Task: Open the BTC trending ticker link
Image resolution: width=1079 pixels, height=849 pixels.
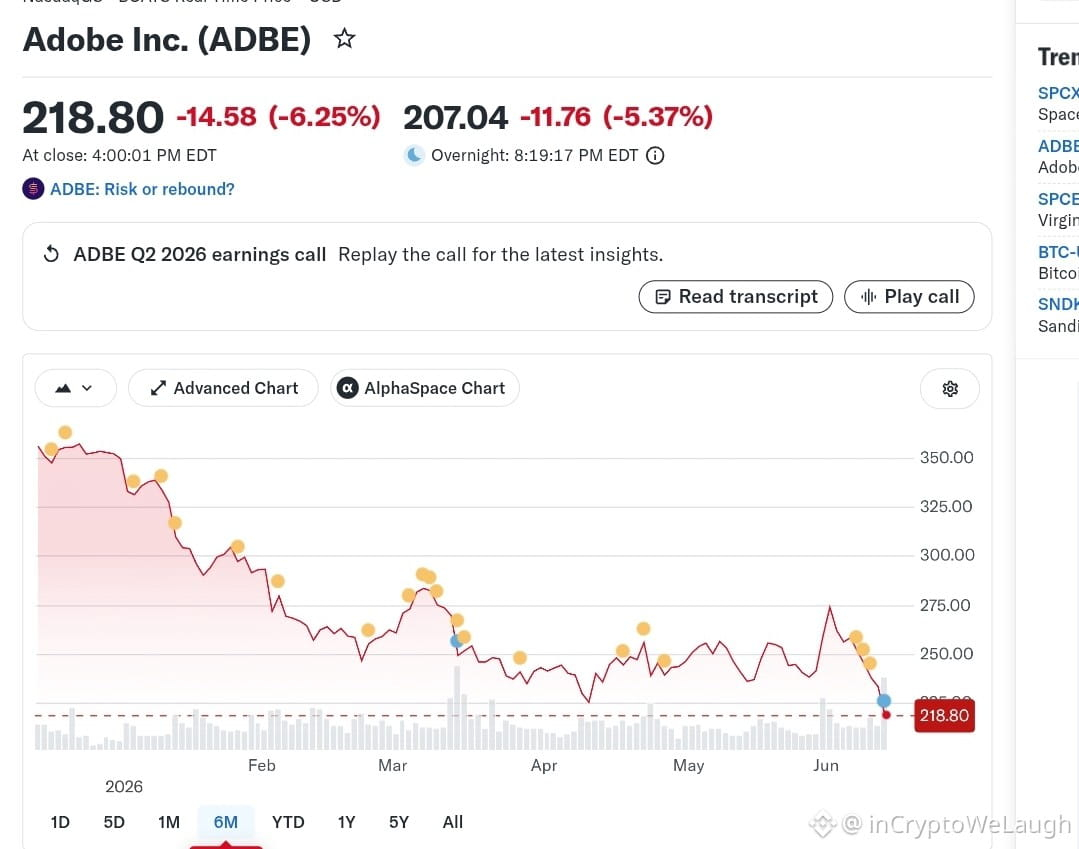Action: click(1058, 252)
